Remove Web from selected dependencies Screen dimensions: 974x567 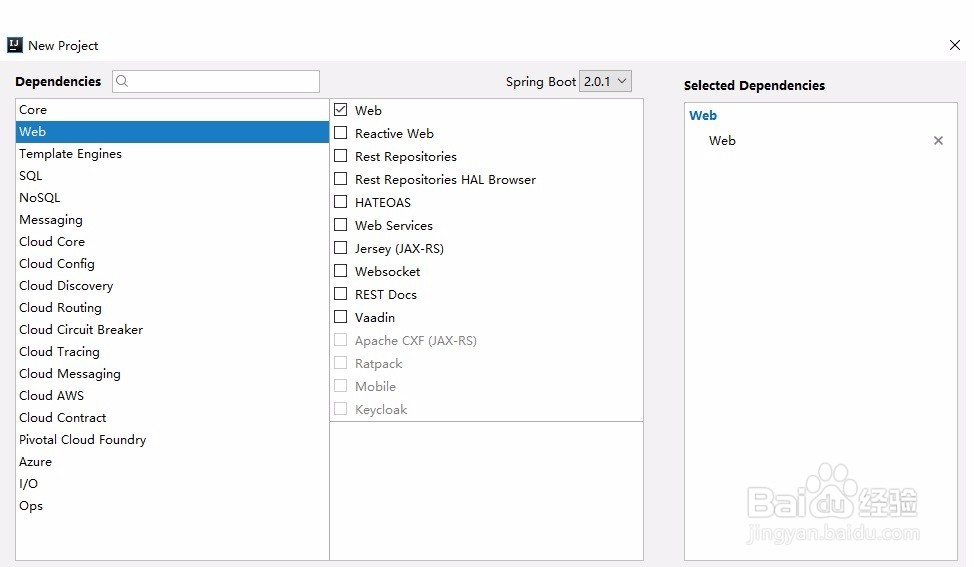[938, 141]
